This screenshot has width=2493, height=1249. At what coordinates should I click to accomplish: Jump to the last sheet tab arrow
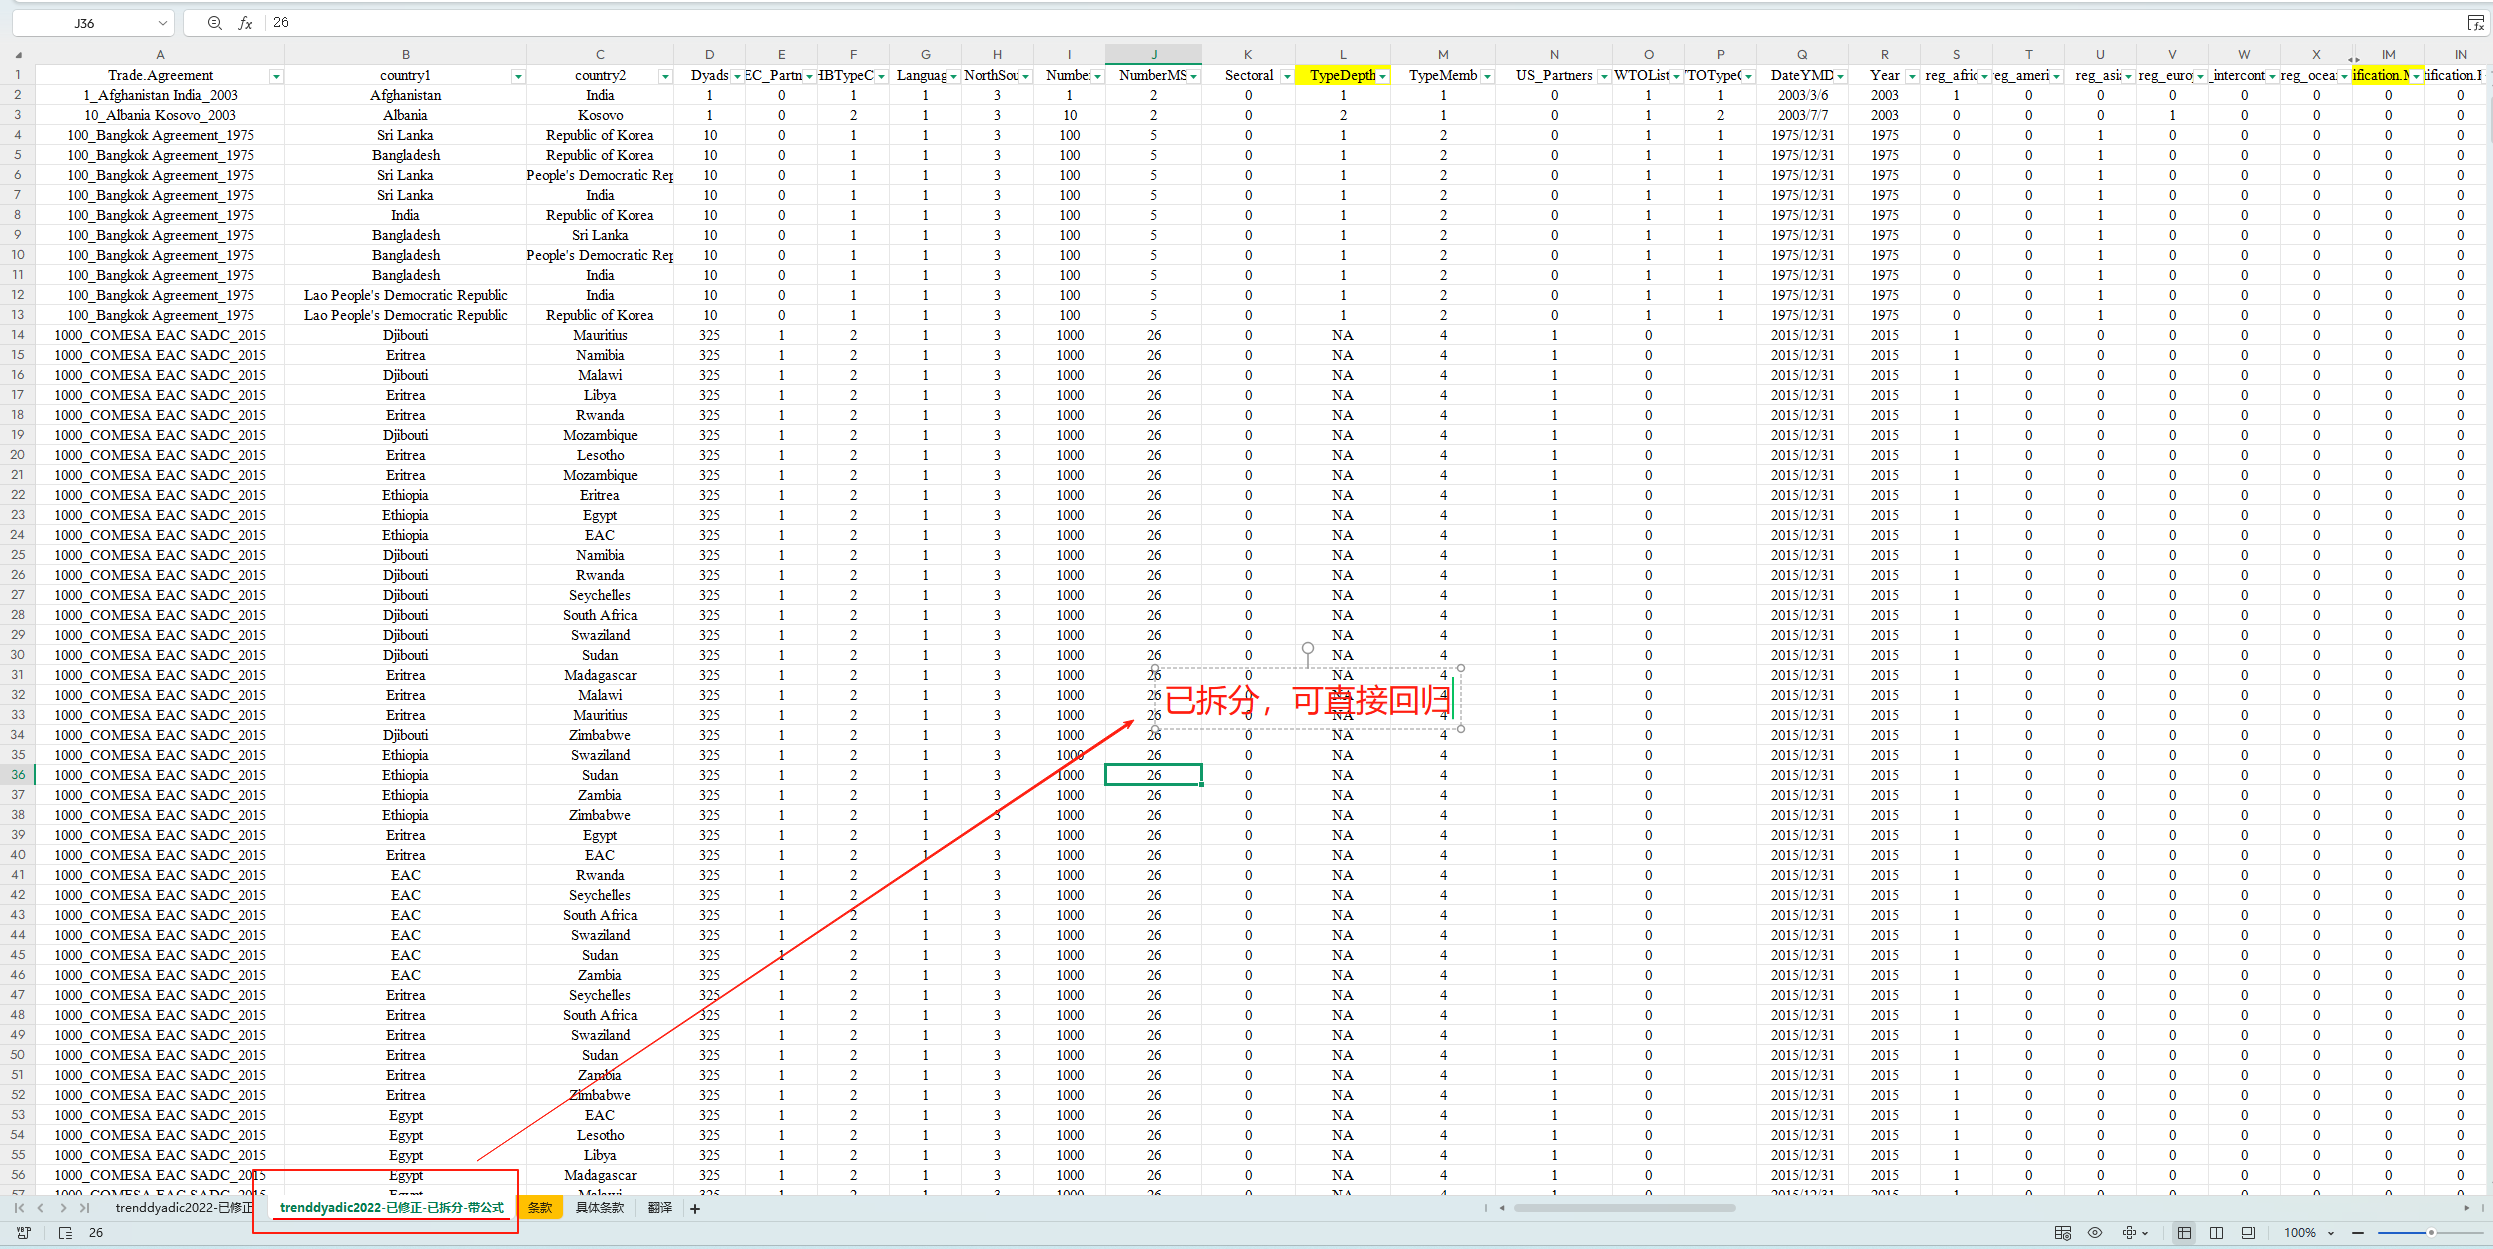tap(85, 1208)
